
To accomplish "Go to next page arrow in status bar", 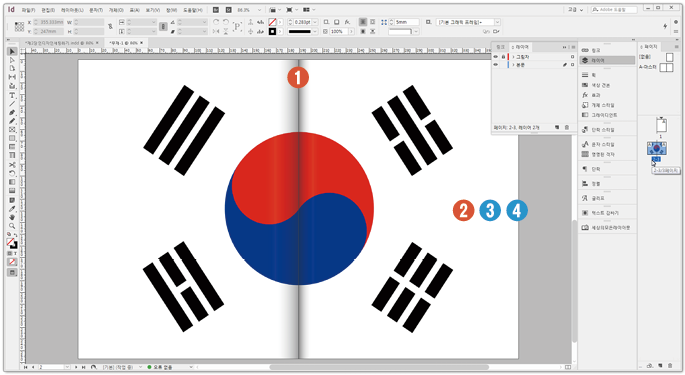I will [x=76, y=367].
